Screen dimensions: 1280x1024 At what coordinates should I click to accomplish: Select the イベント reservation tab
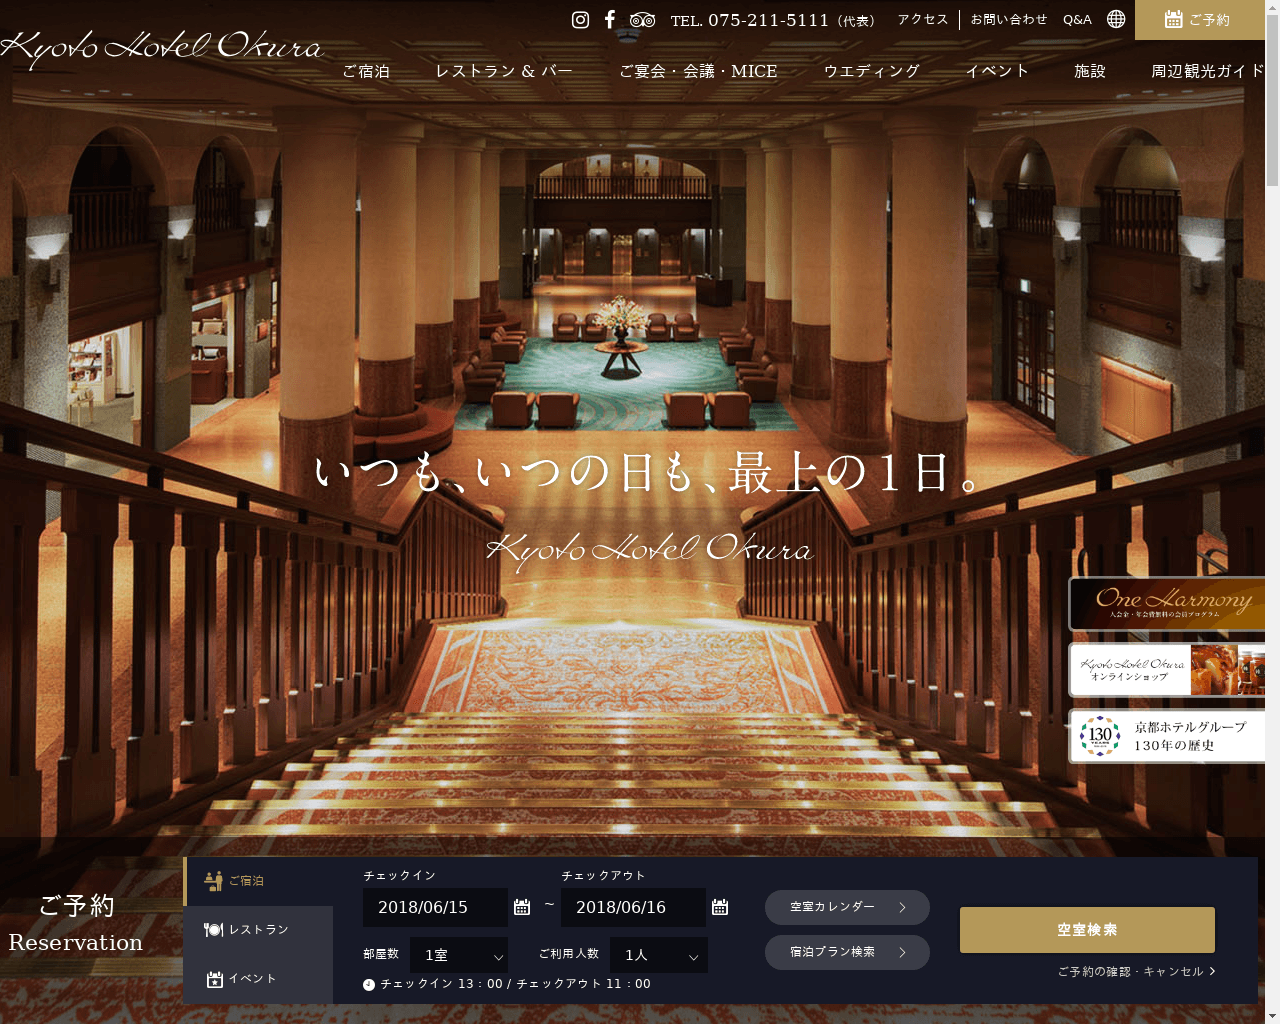[258, 979]
